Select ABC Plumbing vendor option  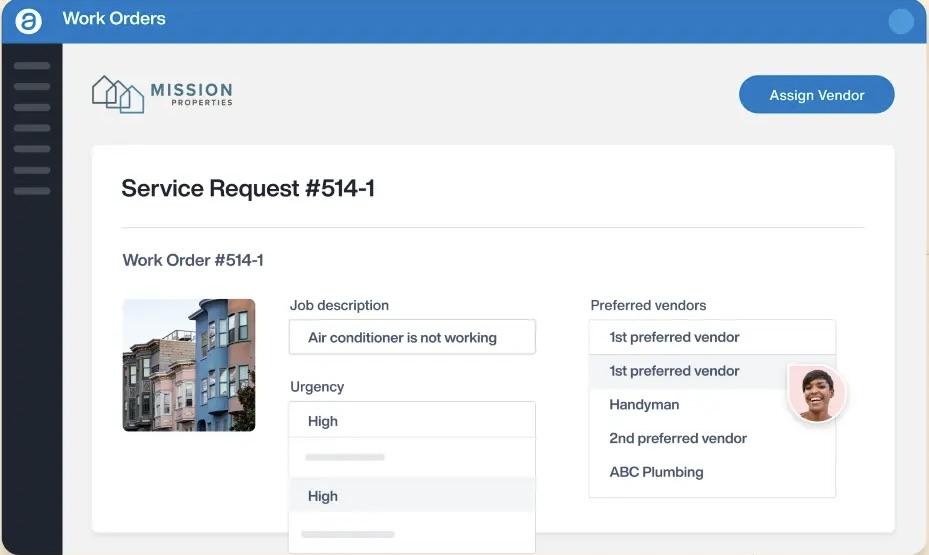click(x=656, y=472)
